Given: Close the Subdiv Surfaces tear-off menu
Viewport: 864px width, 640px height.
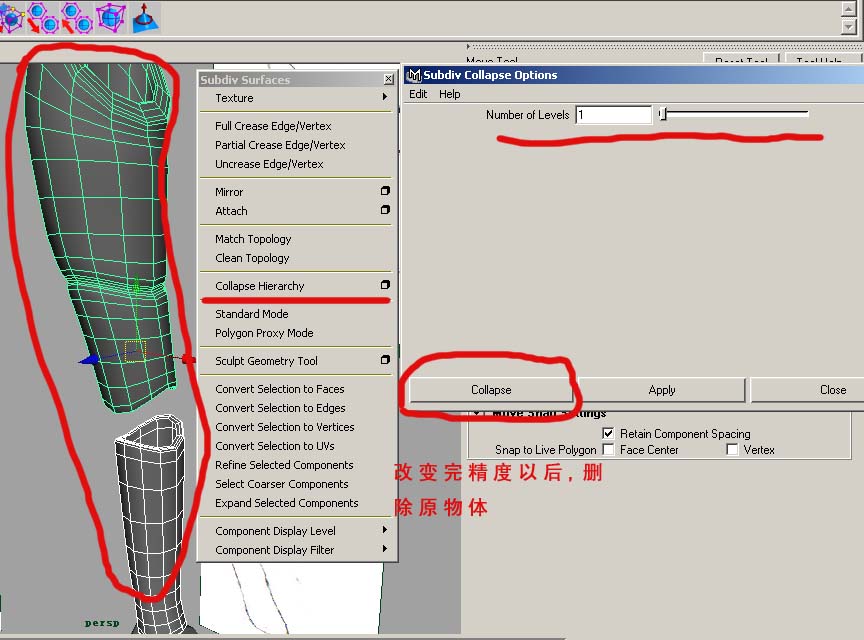Looking at the screenshot, I should [x=388, y=80].
